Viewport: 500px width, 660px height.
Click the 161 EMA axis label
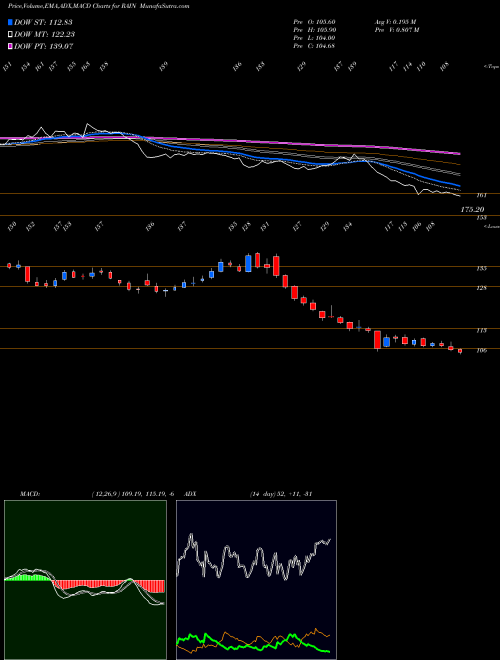482,195
